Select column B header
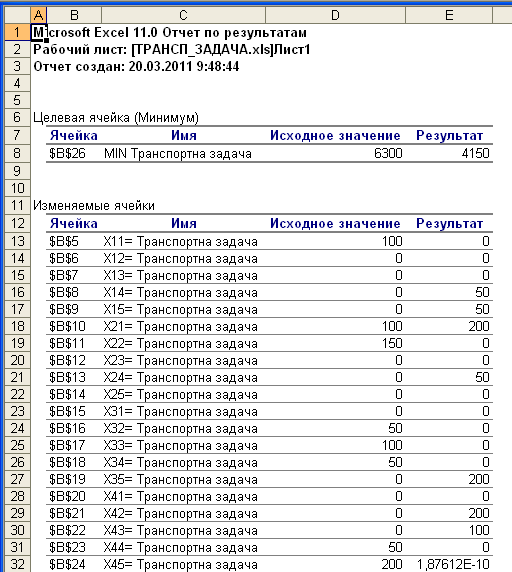 pos(74,15)
